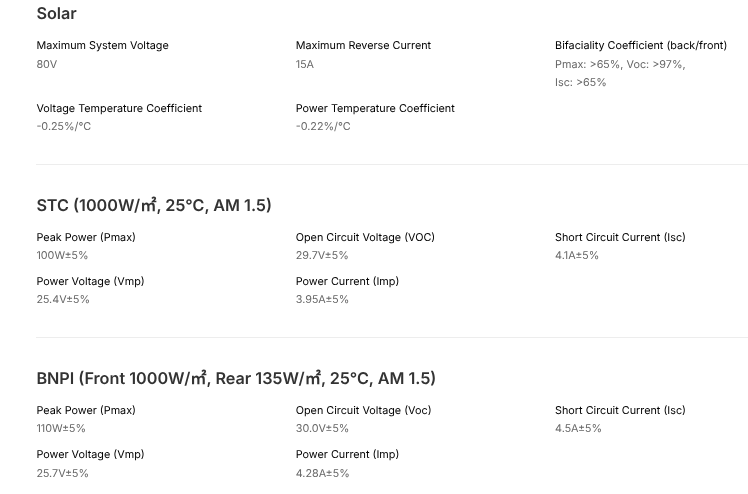Screen dimensions: 748x494
Task: Select the 30.0V±5% open circuit voltage value
Action: [x=322, y=429]
